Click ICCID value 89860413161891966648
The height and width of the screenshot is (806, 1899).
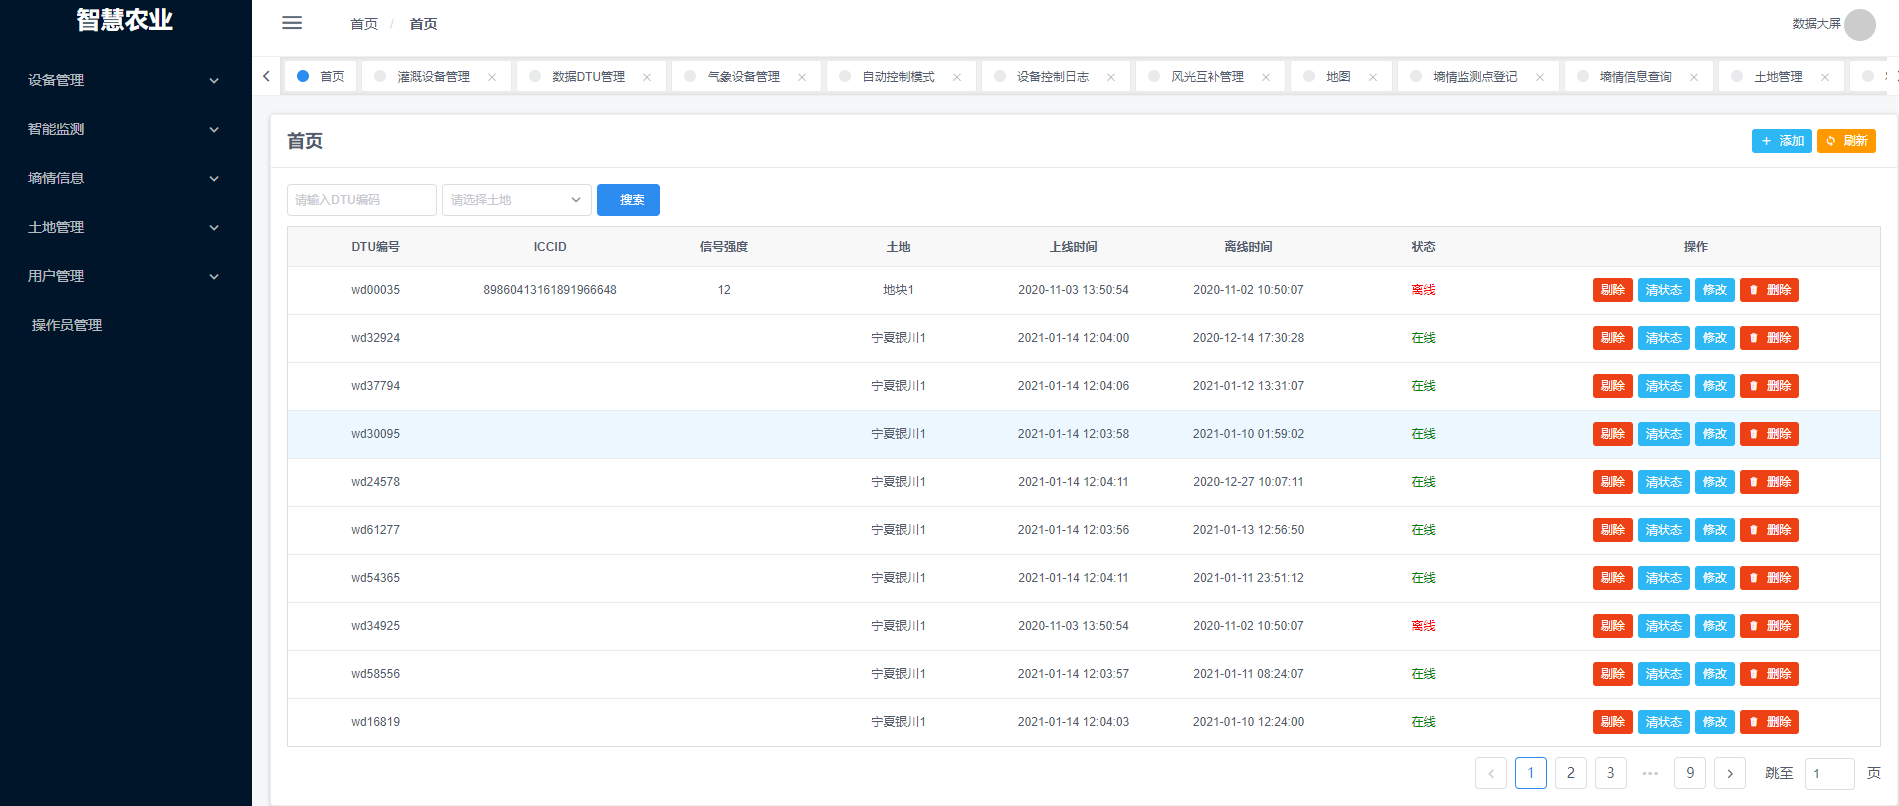550,290
